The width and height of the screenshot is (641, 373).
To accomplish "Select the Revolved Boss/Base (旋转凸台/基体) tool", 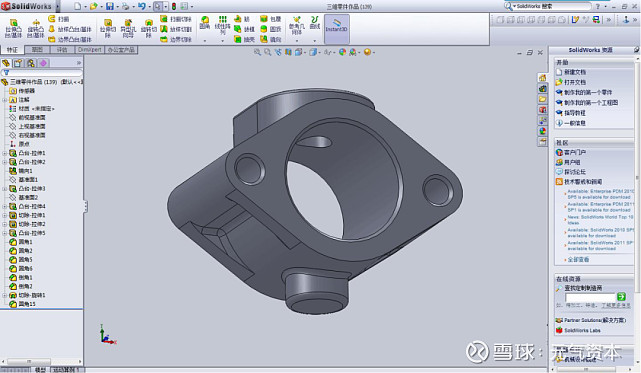I will click(36, 28).
